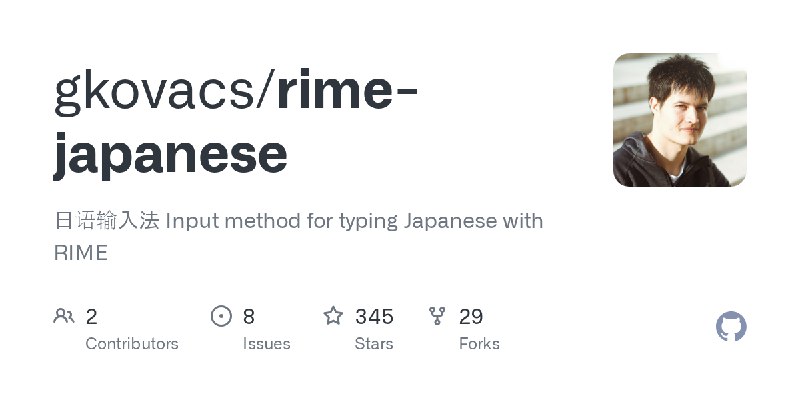Click the Stars star icon
This screenshot has width=800, height=400.
pos(333,317)
